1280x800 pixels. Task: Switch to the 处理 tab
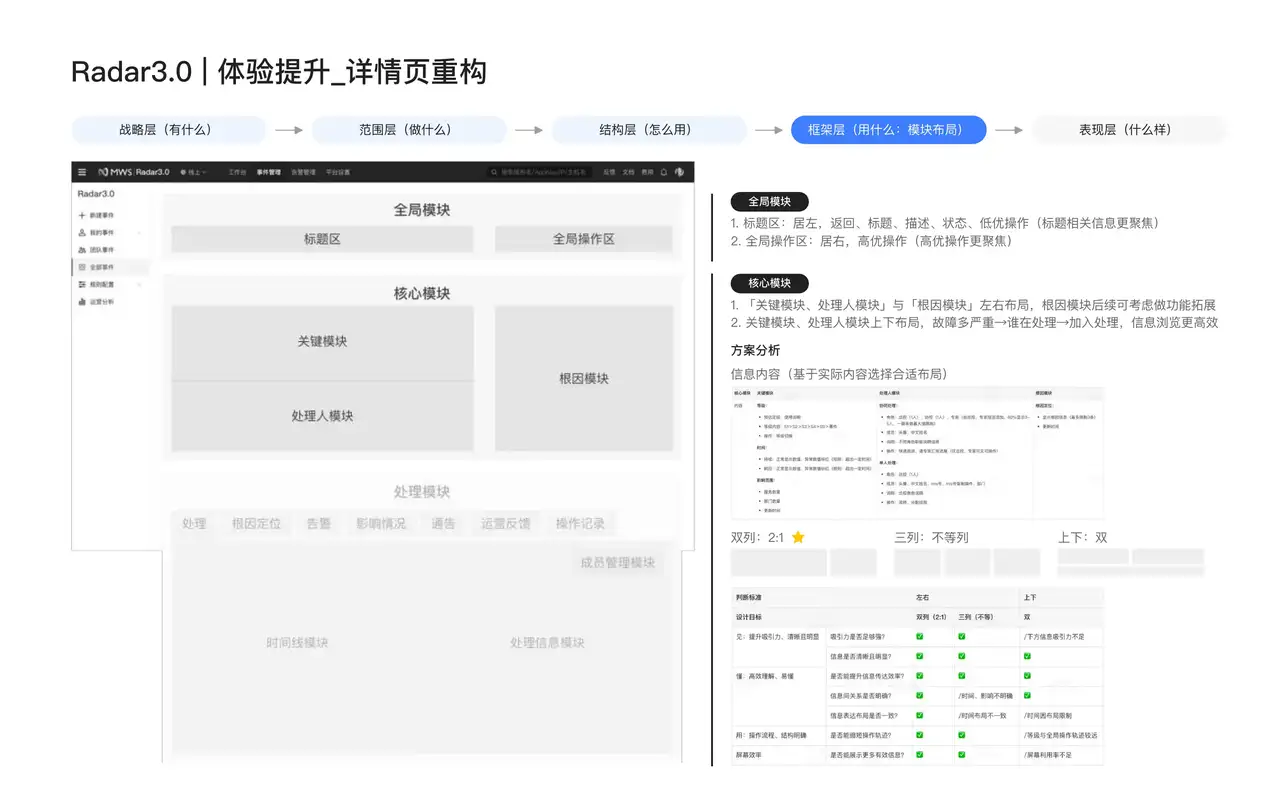(x=194, y=523)
